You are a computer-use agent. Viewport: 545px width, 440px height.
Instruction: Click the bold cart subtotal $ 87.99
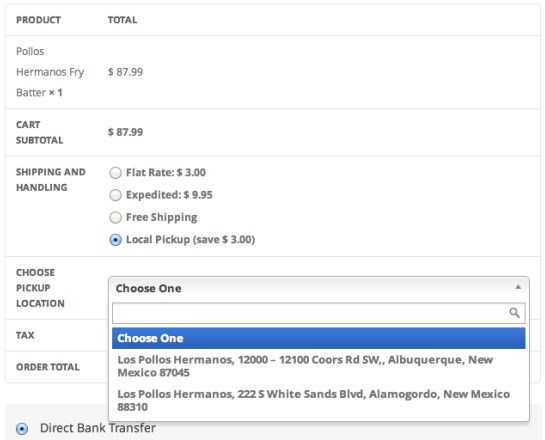pos(125,132)
